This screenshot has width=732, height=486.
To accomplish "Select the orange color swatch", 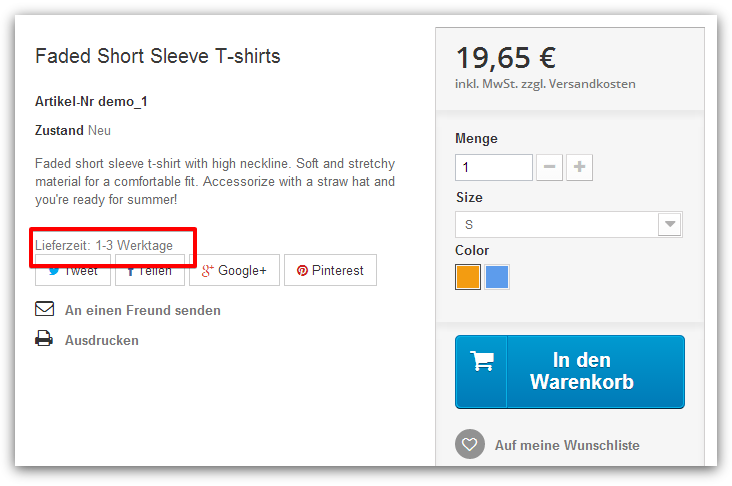I will (468, 277).
